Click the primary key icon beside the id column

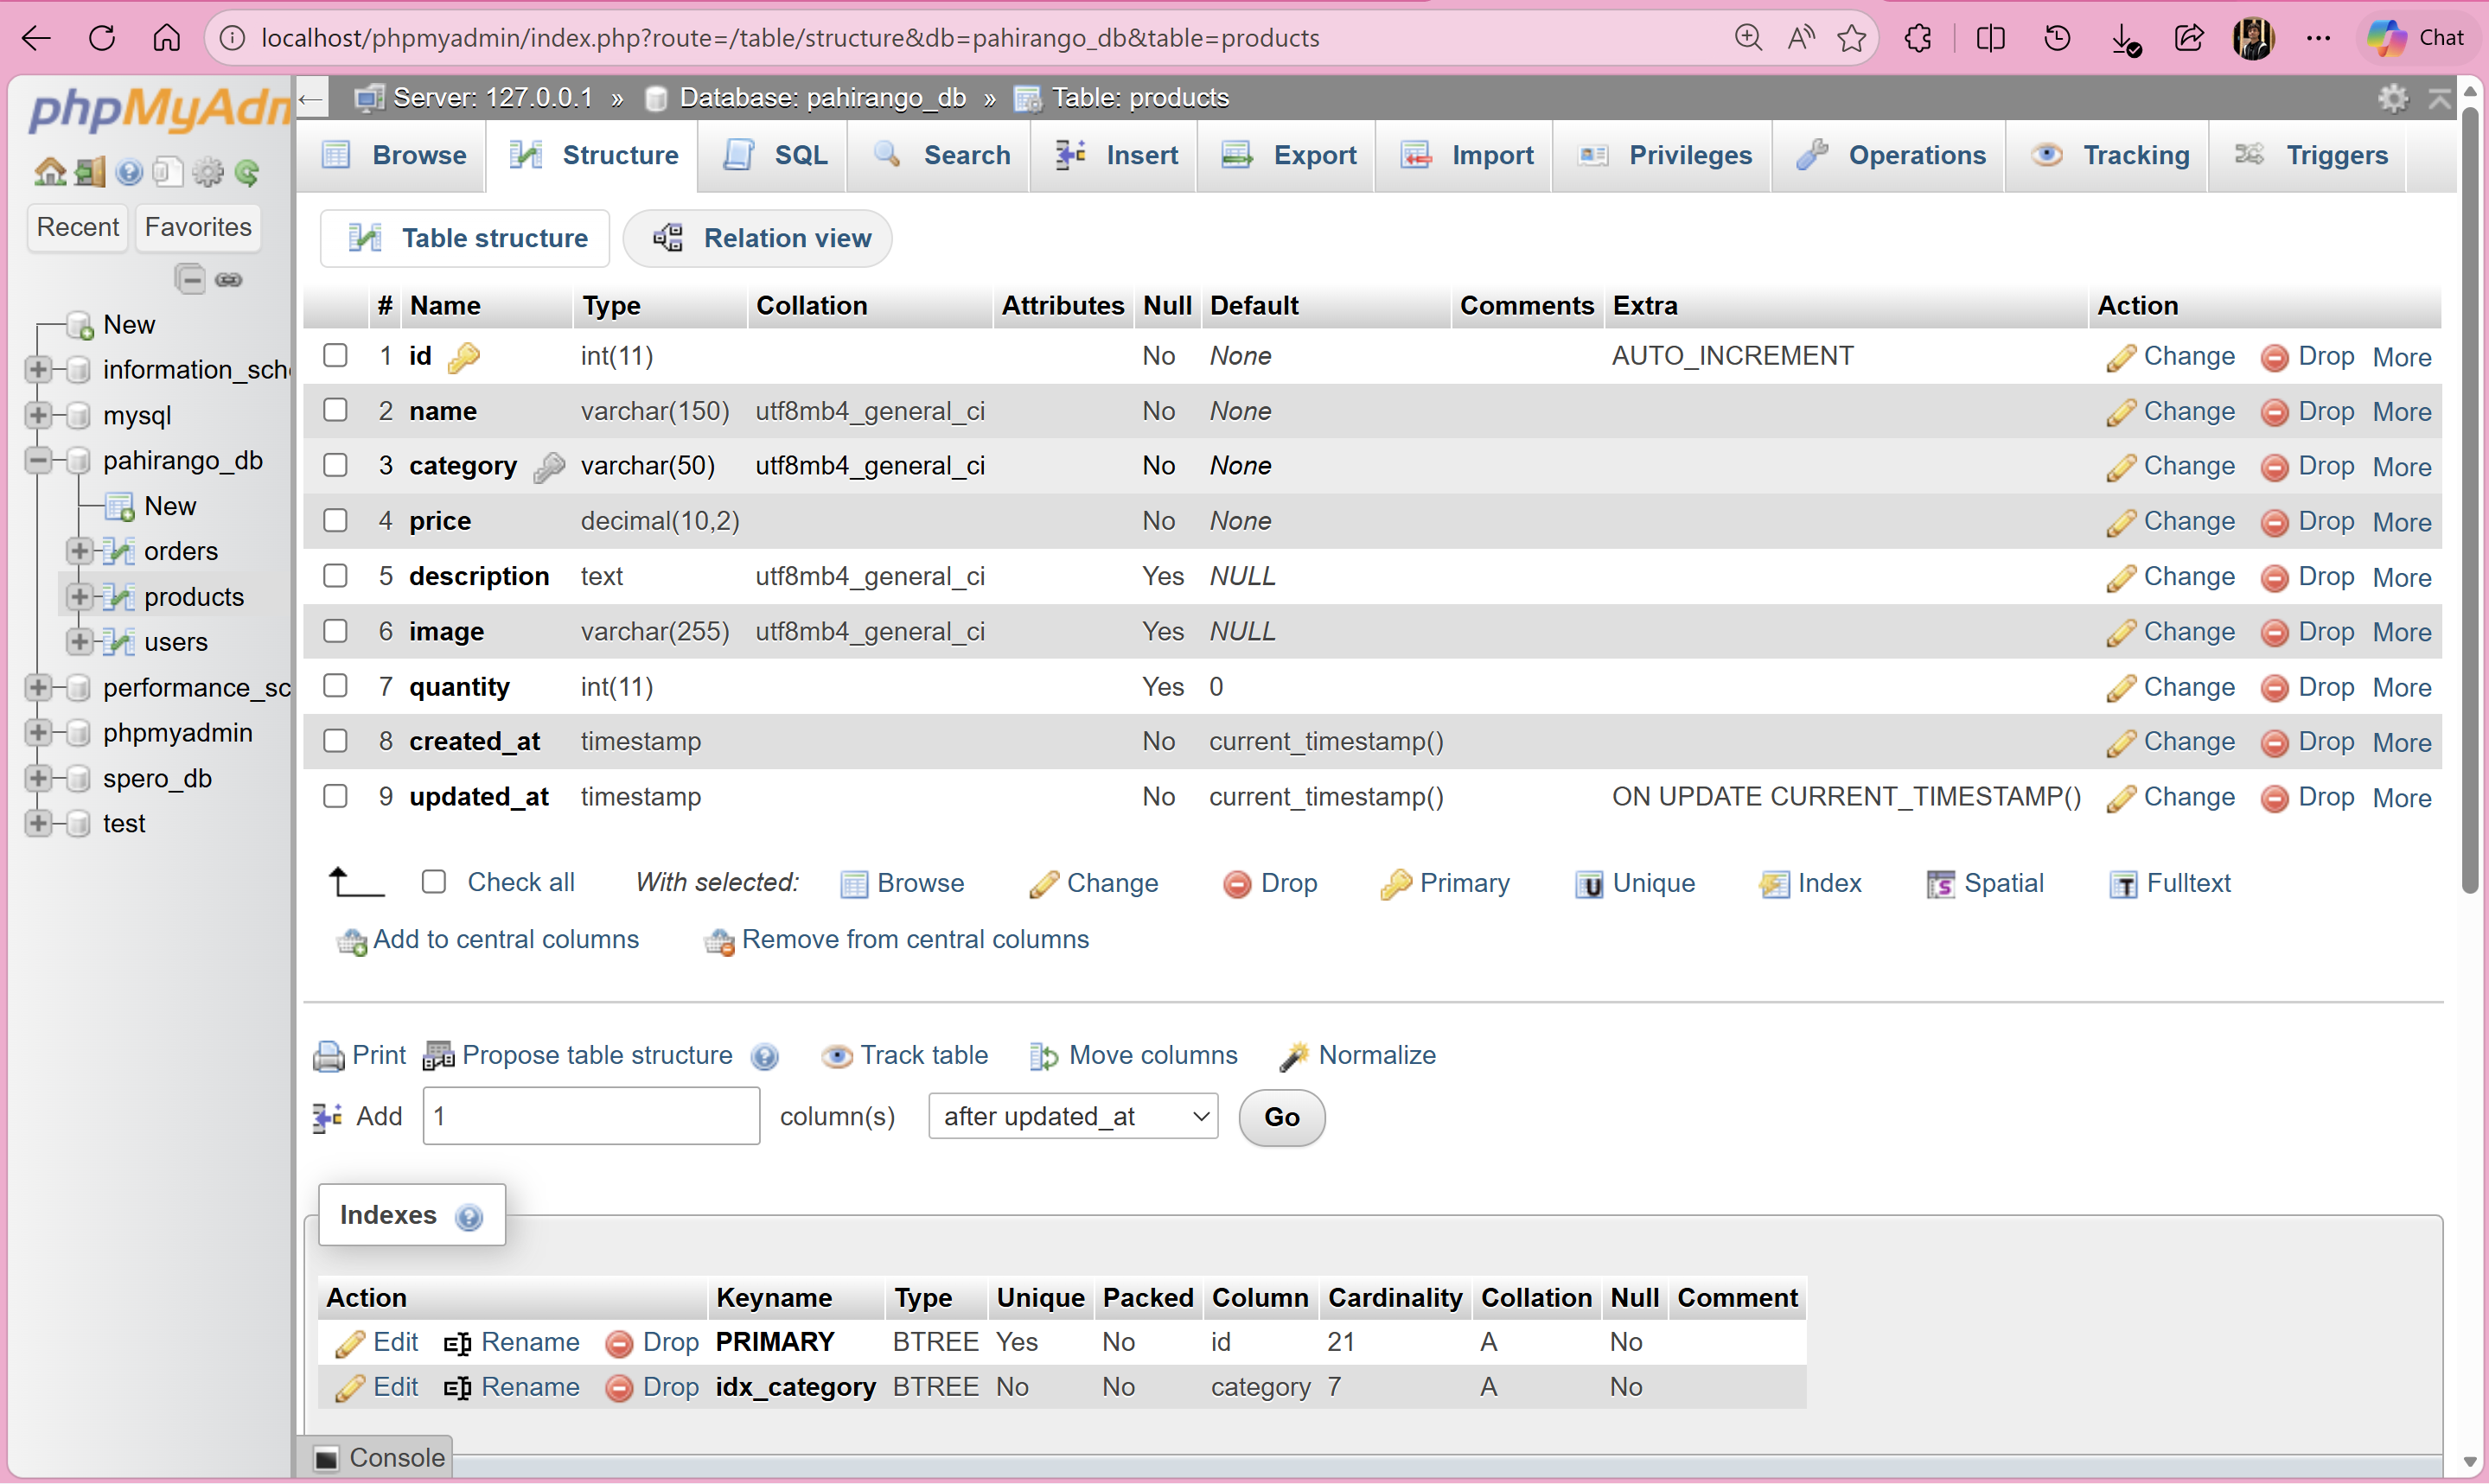click(x=464, y=357)
